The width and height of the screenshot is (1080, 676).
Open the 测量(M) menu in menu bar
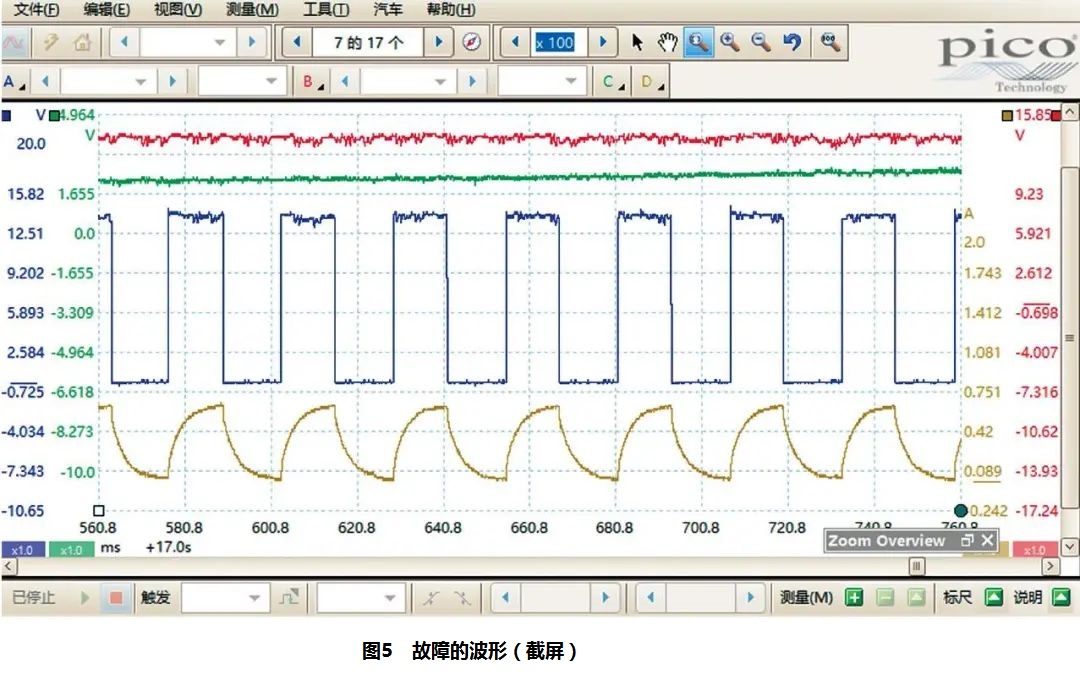252,10
